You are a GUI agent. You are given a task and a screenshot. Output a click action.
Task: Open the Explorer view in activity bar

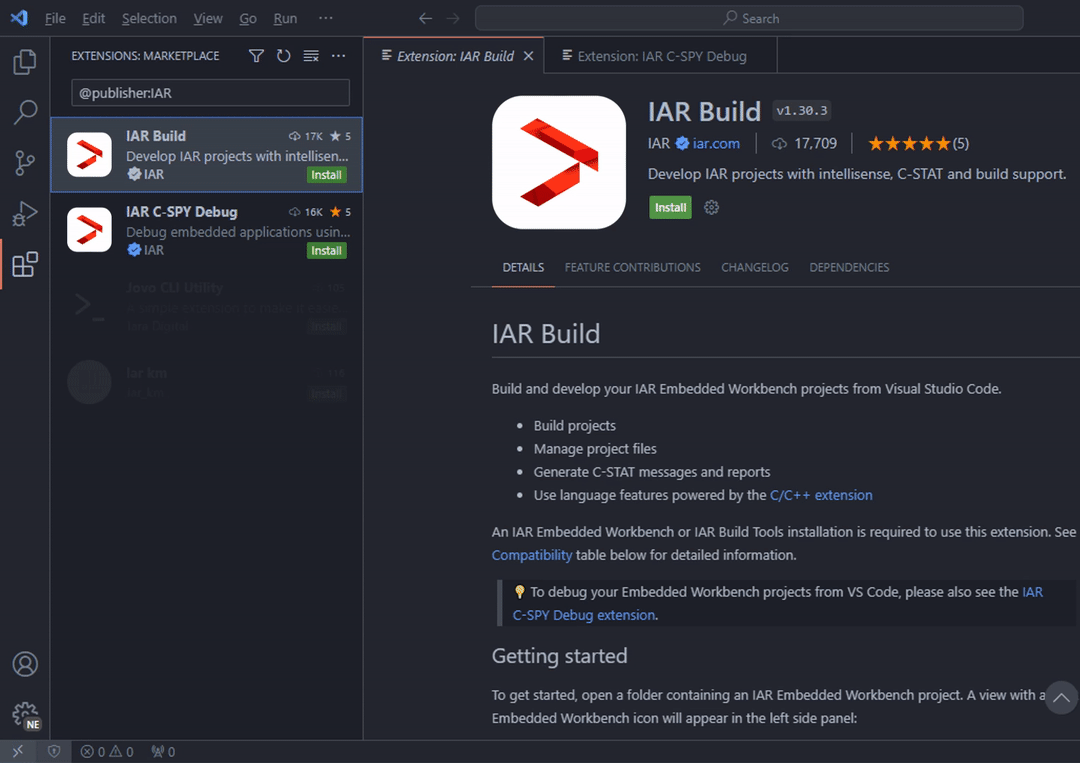(25, 62)
